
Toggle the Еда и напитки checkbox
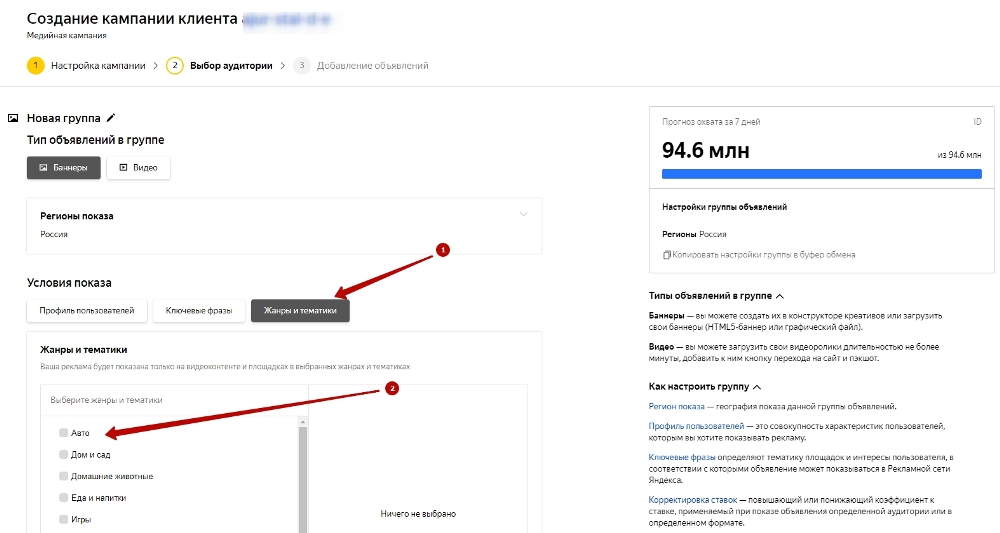[x=63, y=498]
